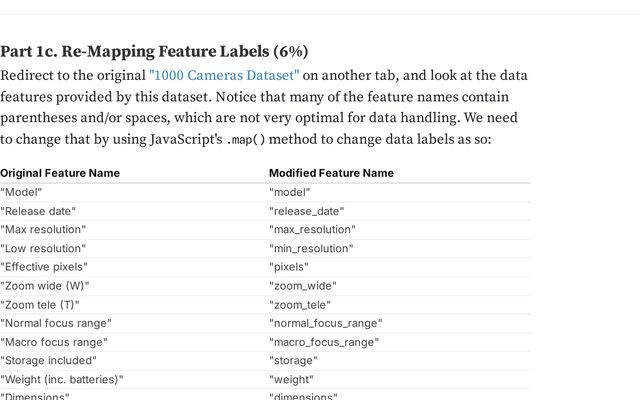
Task: Click the .map() inline code text
Action: click(x=246, y=139)
